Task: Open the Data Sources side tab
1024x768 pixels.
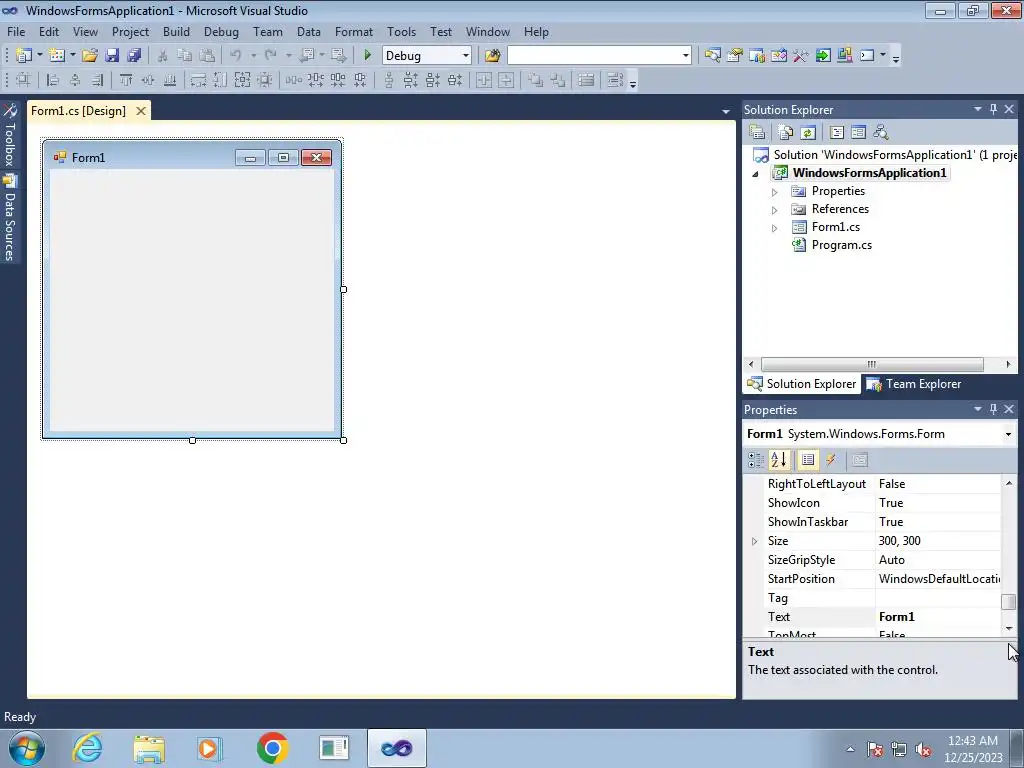Action: point(9,218)
